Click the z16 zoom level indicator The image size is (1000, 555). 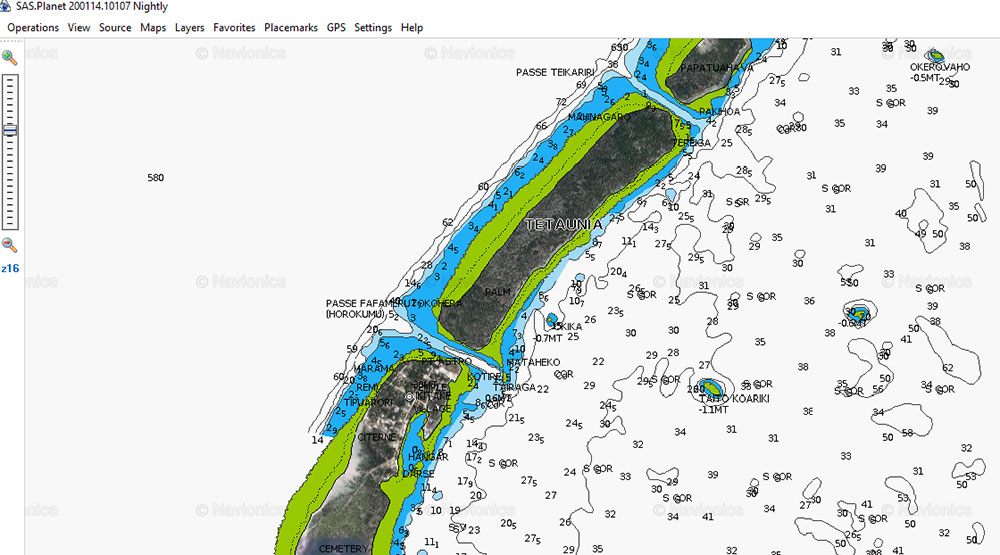click(9, 268)
